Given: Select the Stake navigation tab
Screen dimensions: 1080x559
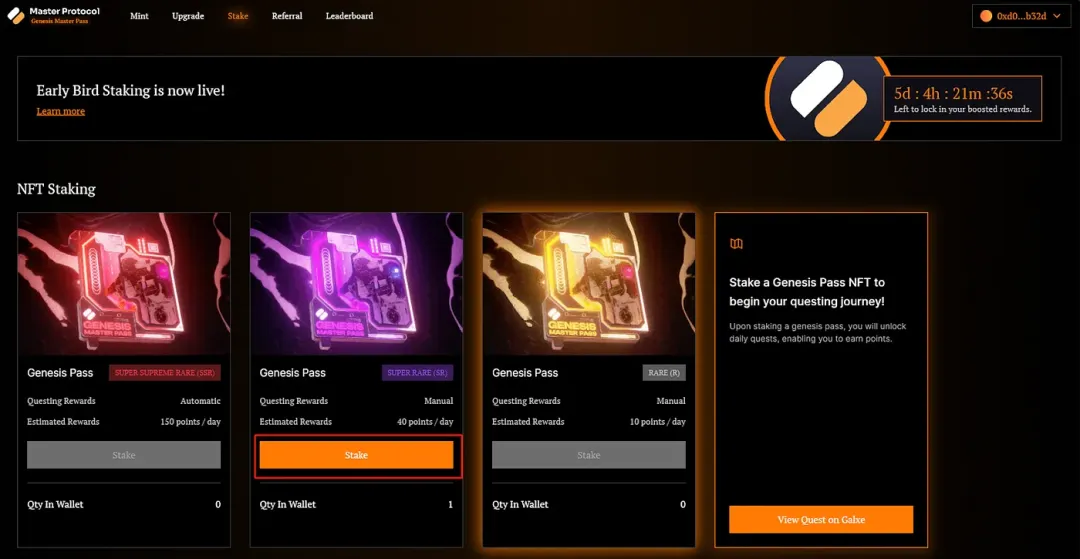Looking at the screenshot, I should [238, 16].
